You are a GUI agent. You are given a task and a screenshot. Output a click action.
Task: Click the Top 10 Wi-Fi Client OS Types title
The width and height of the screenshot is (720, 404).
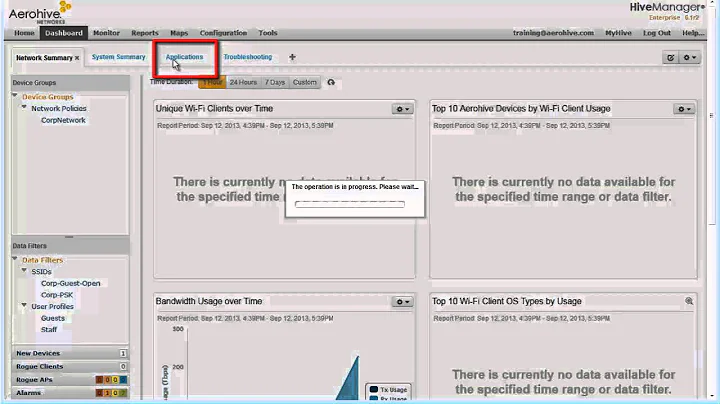(x=506, y=302)
